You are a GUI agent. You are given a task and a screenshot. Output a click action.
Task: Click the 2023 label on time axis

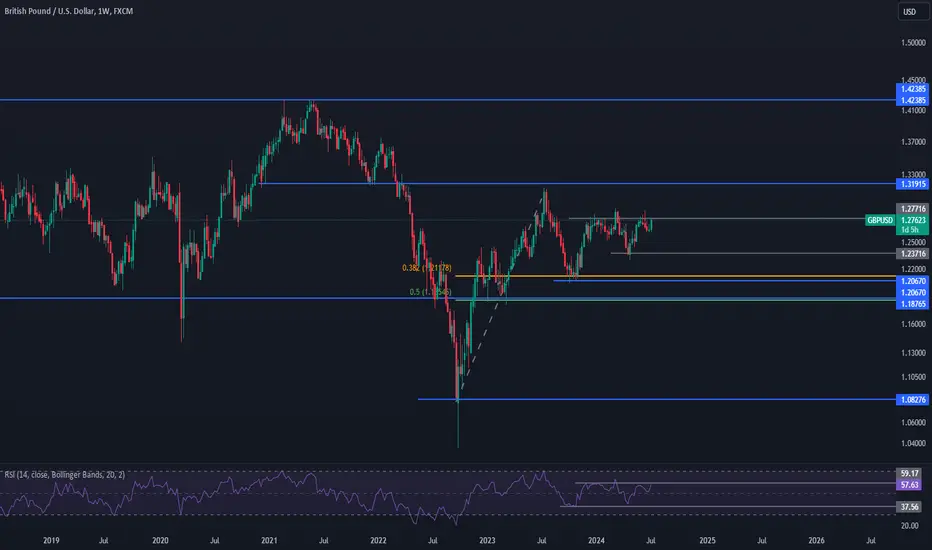click(487, 540)
